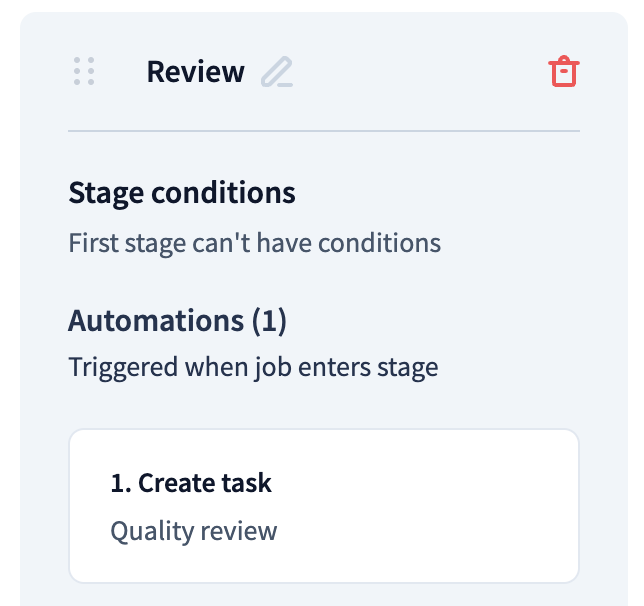
Task: Click the blank header area left of the trash icon
Action: [420, 72]
